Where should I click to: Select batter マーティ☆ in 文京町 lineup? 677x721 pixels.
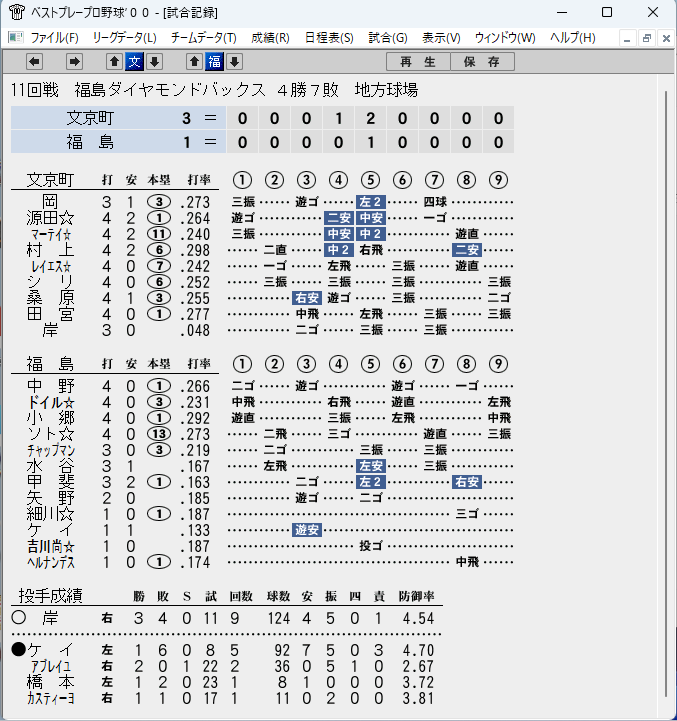tap(51, 234)
